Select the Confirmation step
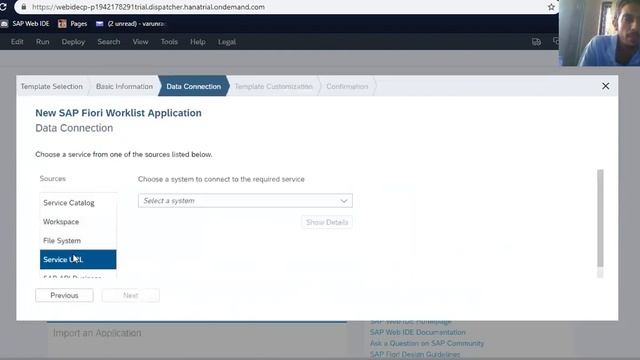The height and width of the screenshot is (360, 640). click(x=347, y=87)
